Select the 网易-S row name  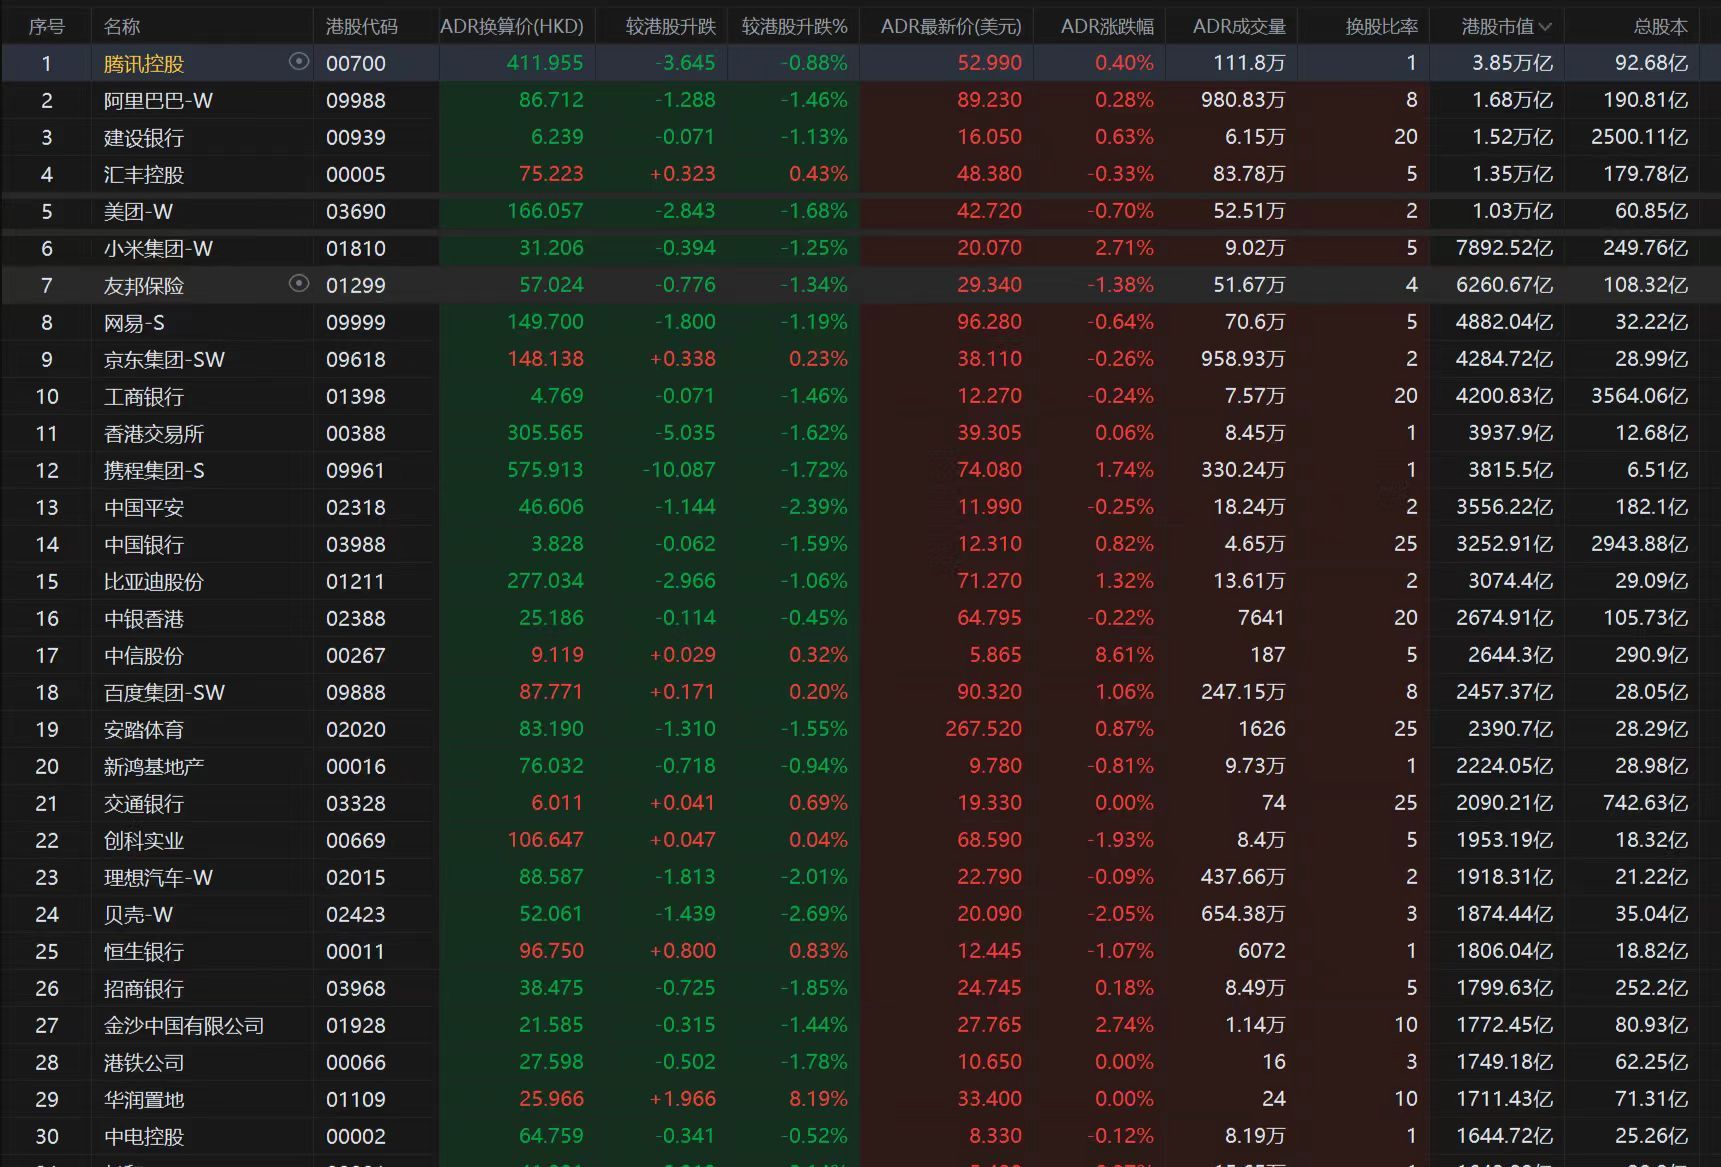tap(134, 323)
